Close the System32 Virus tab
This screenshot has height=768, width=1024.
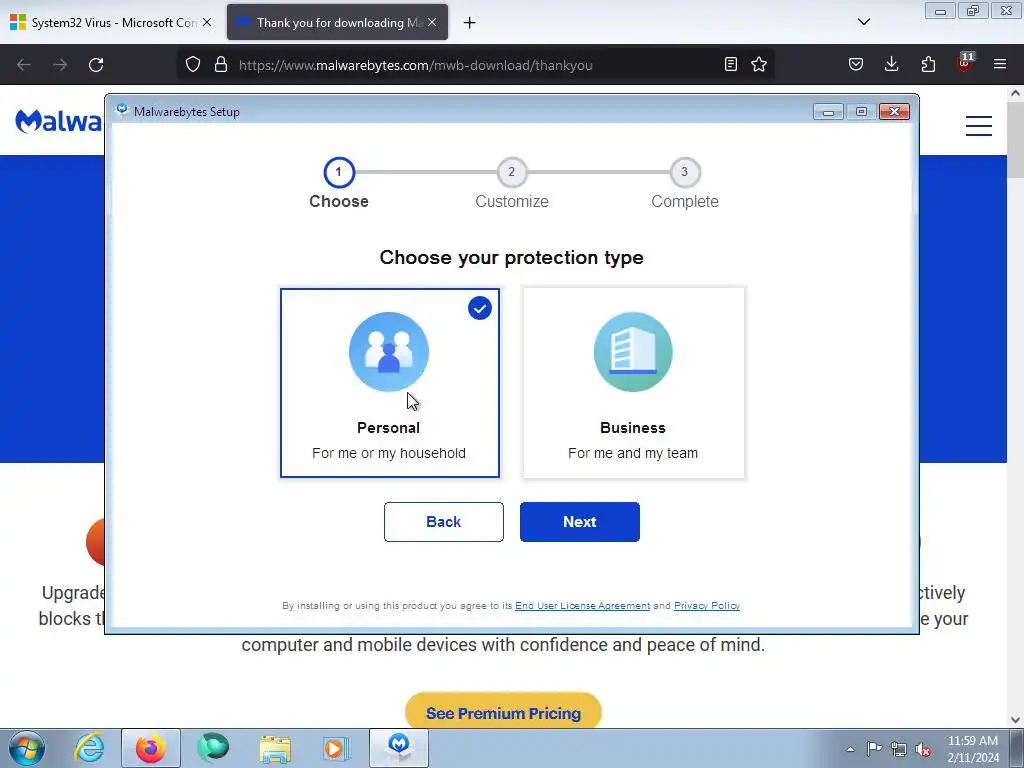207,22
